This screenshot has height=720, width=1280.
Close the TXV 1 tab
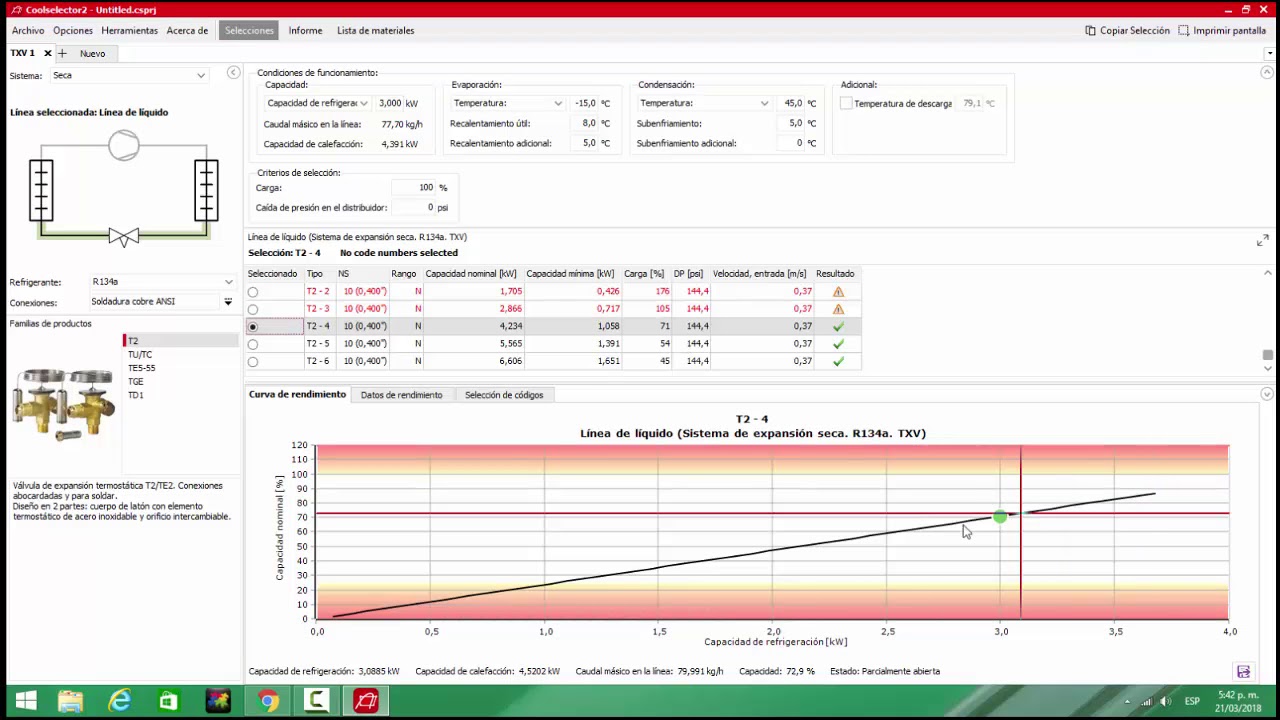47,53
